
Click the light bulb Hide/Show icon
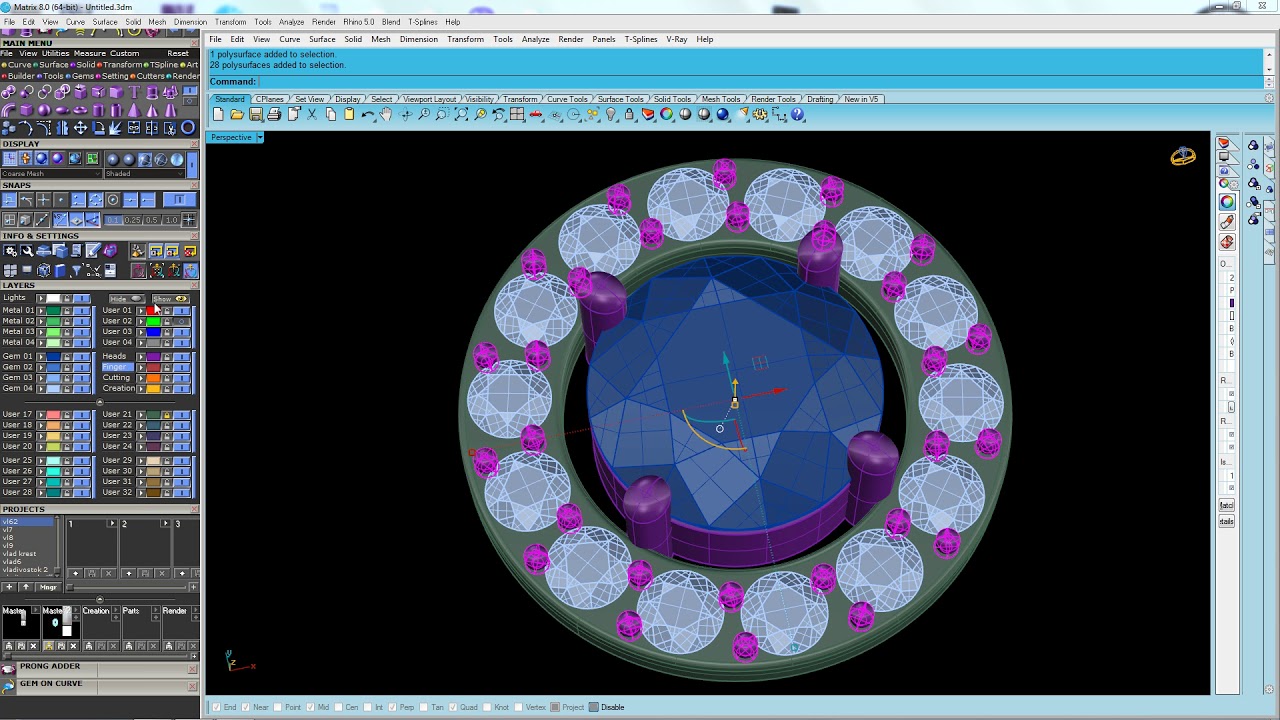[x=610, y=115]
